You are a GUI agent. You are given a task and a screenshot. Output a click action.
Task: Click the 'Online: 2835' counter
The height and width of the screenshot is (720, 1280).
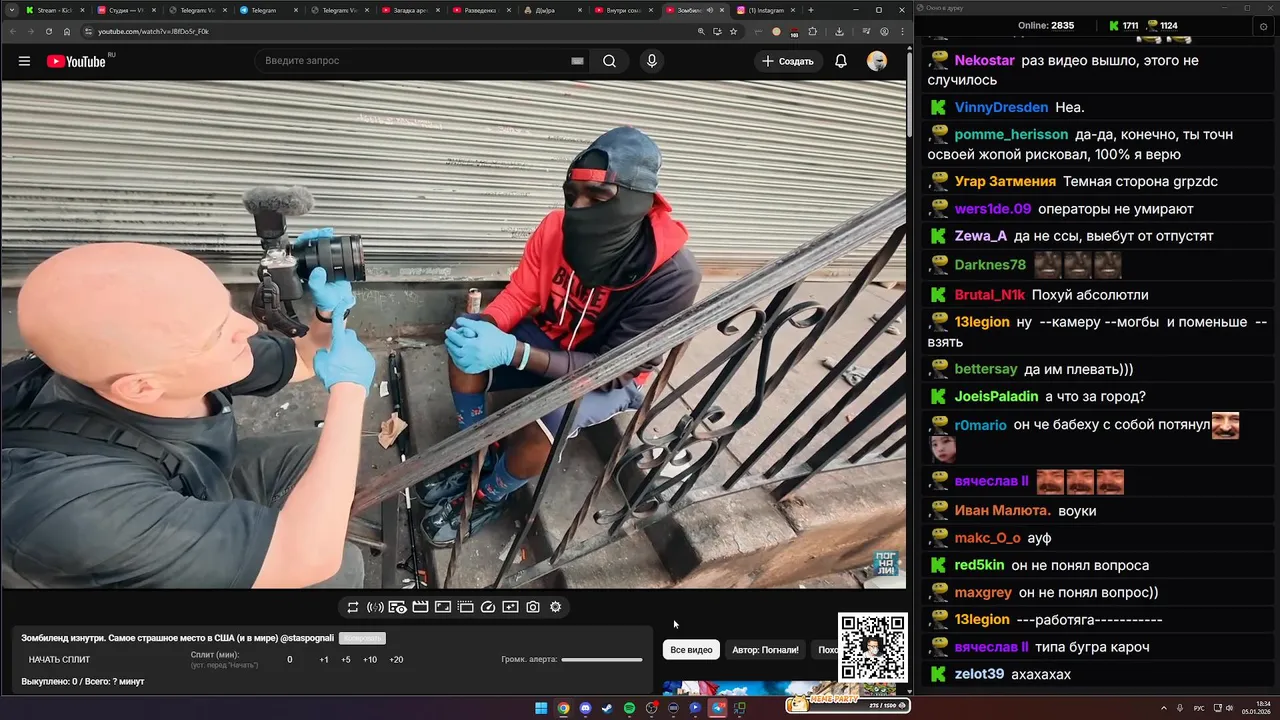1045,26
